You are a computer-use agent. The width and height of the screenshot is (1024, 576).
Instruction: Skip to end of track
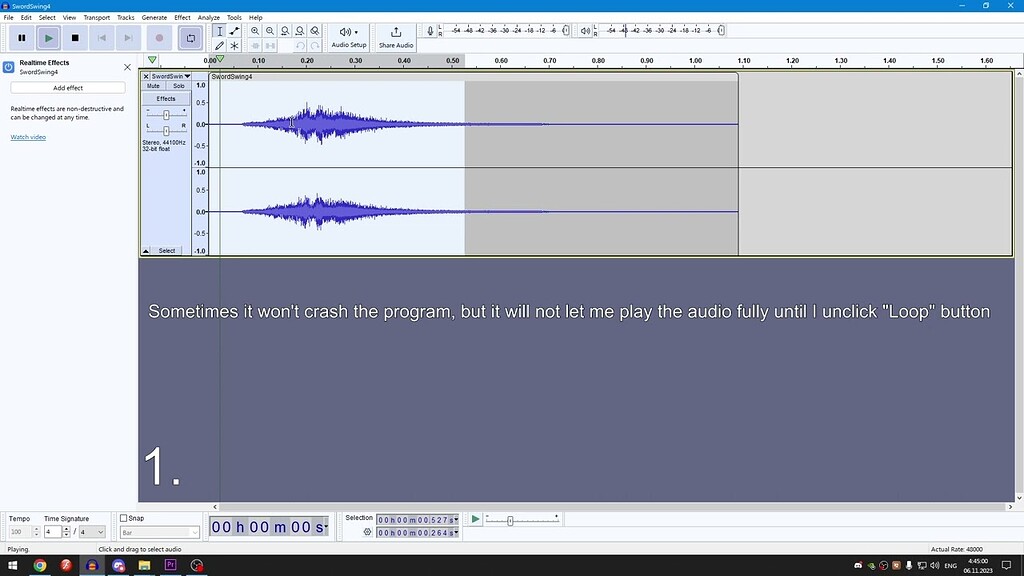coord(128,38)
